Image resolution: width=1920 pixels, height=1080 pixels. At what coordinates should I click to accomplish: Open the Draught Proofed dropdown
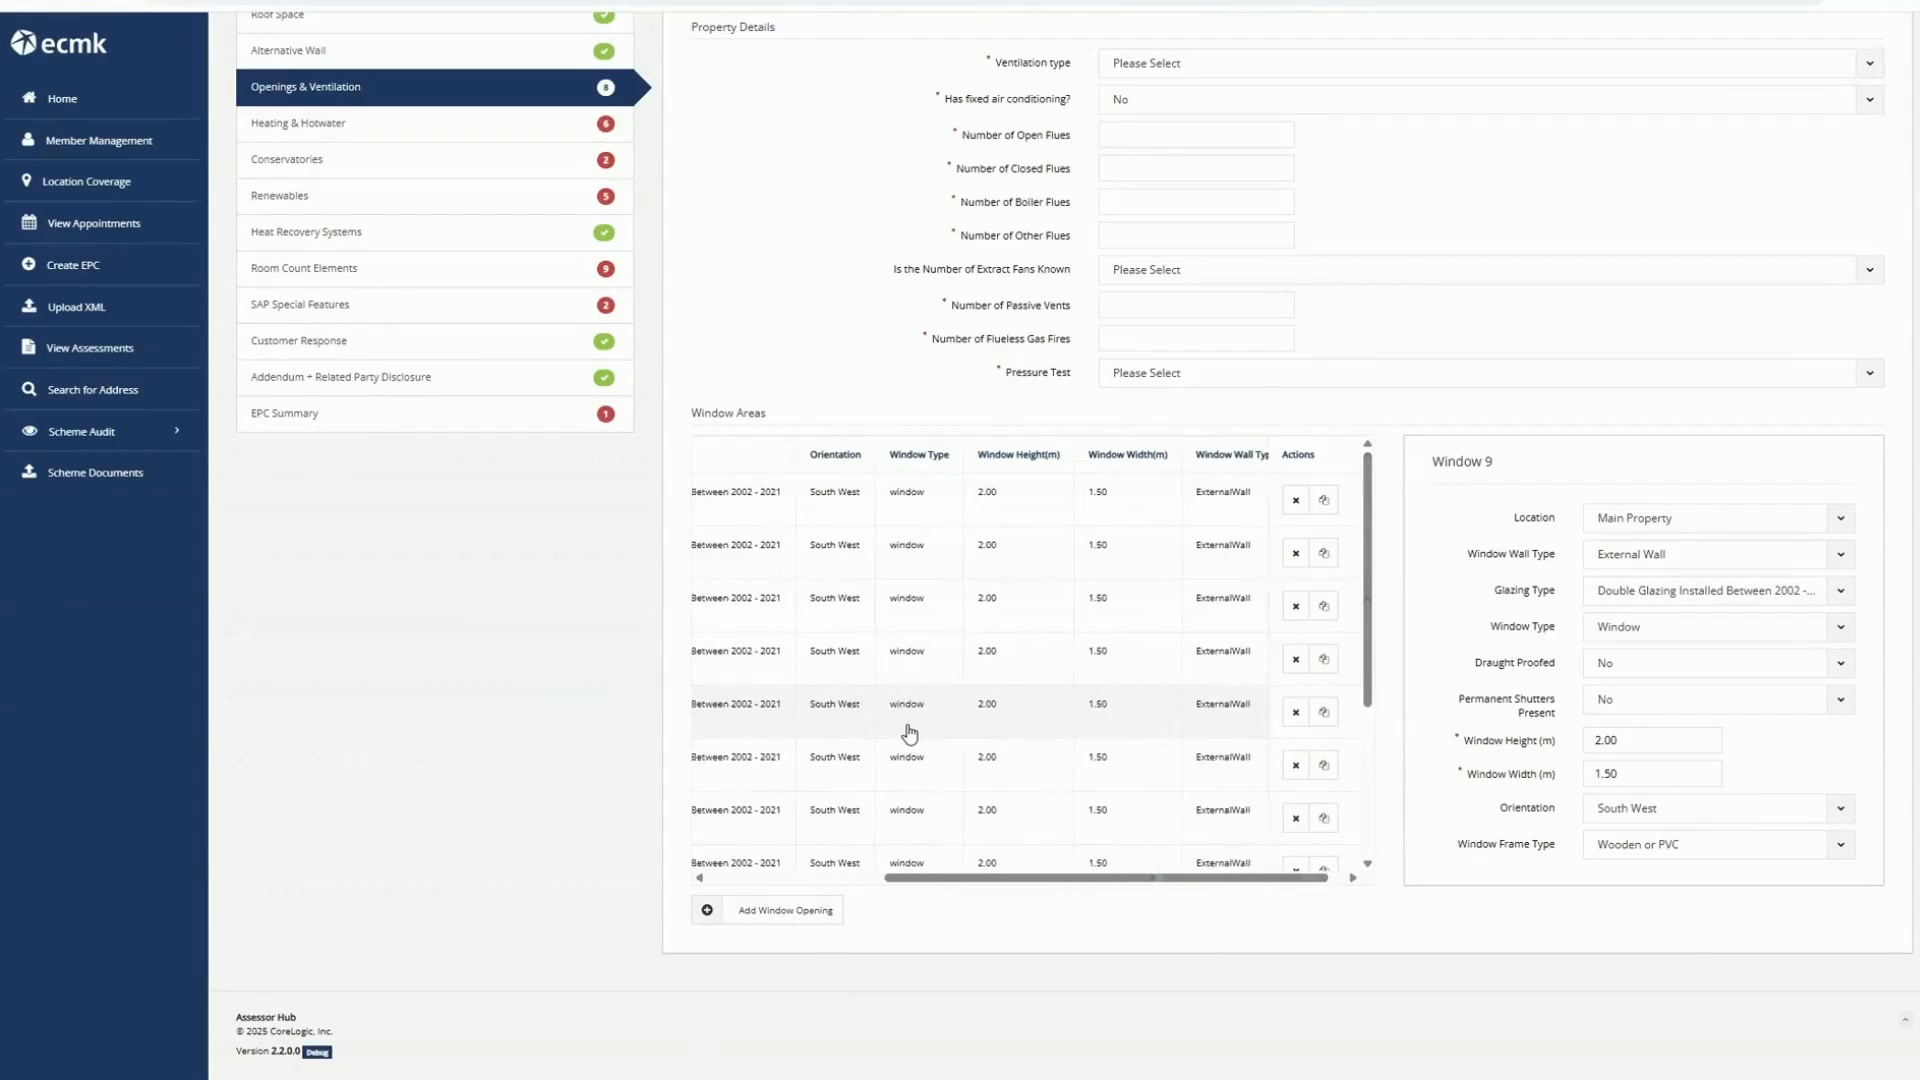pos(1718,663)
